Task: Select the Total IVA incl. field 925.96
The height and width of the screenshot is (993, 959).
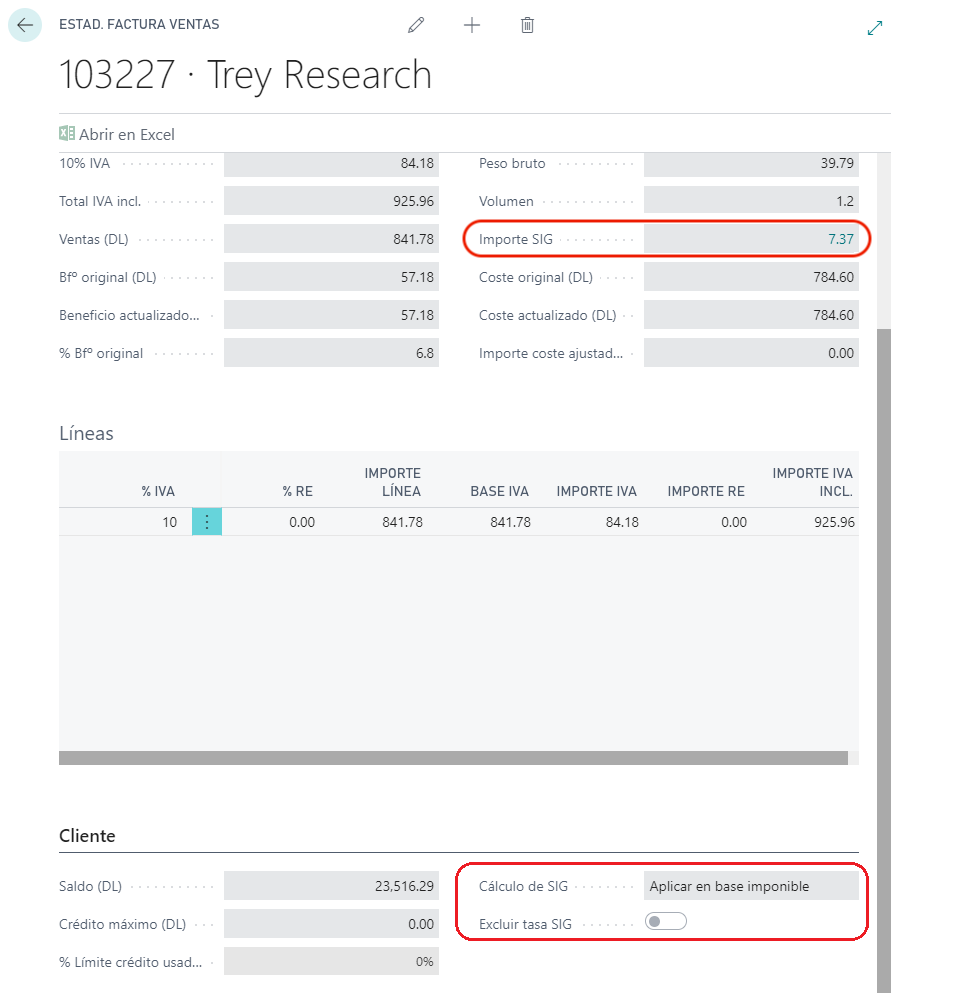Action: pos(331,201)
